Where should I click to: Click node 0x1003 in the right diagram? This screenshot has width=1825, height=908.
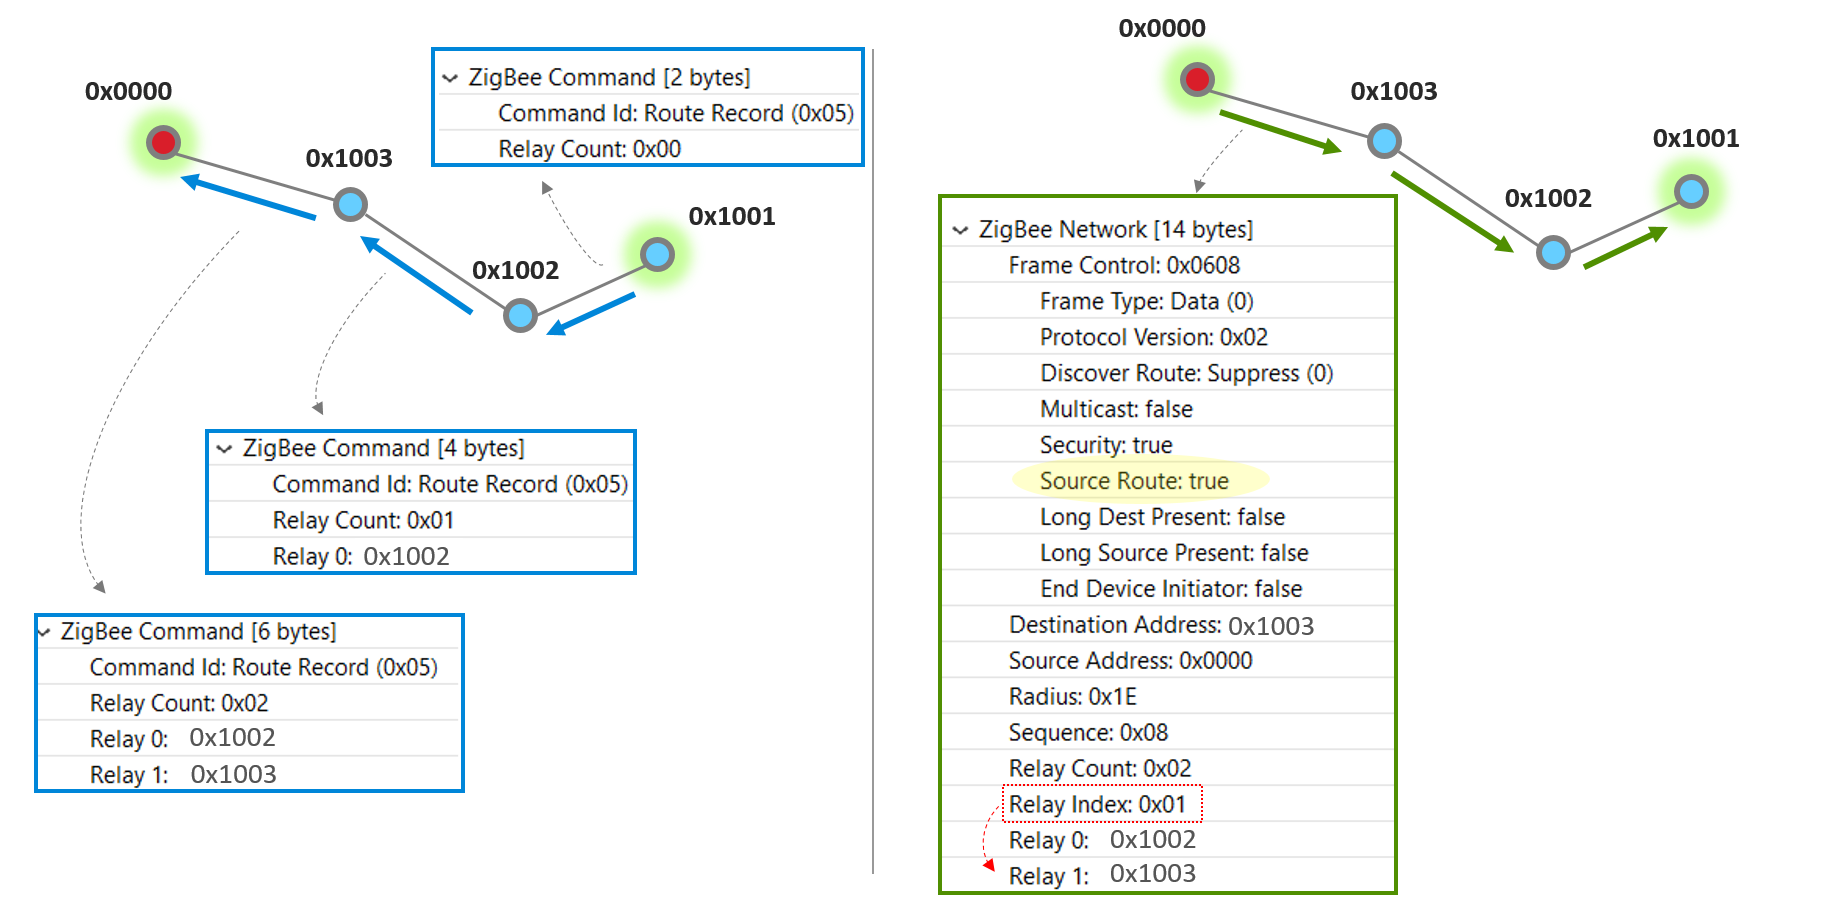1384,142
